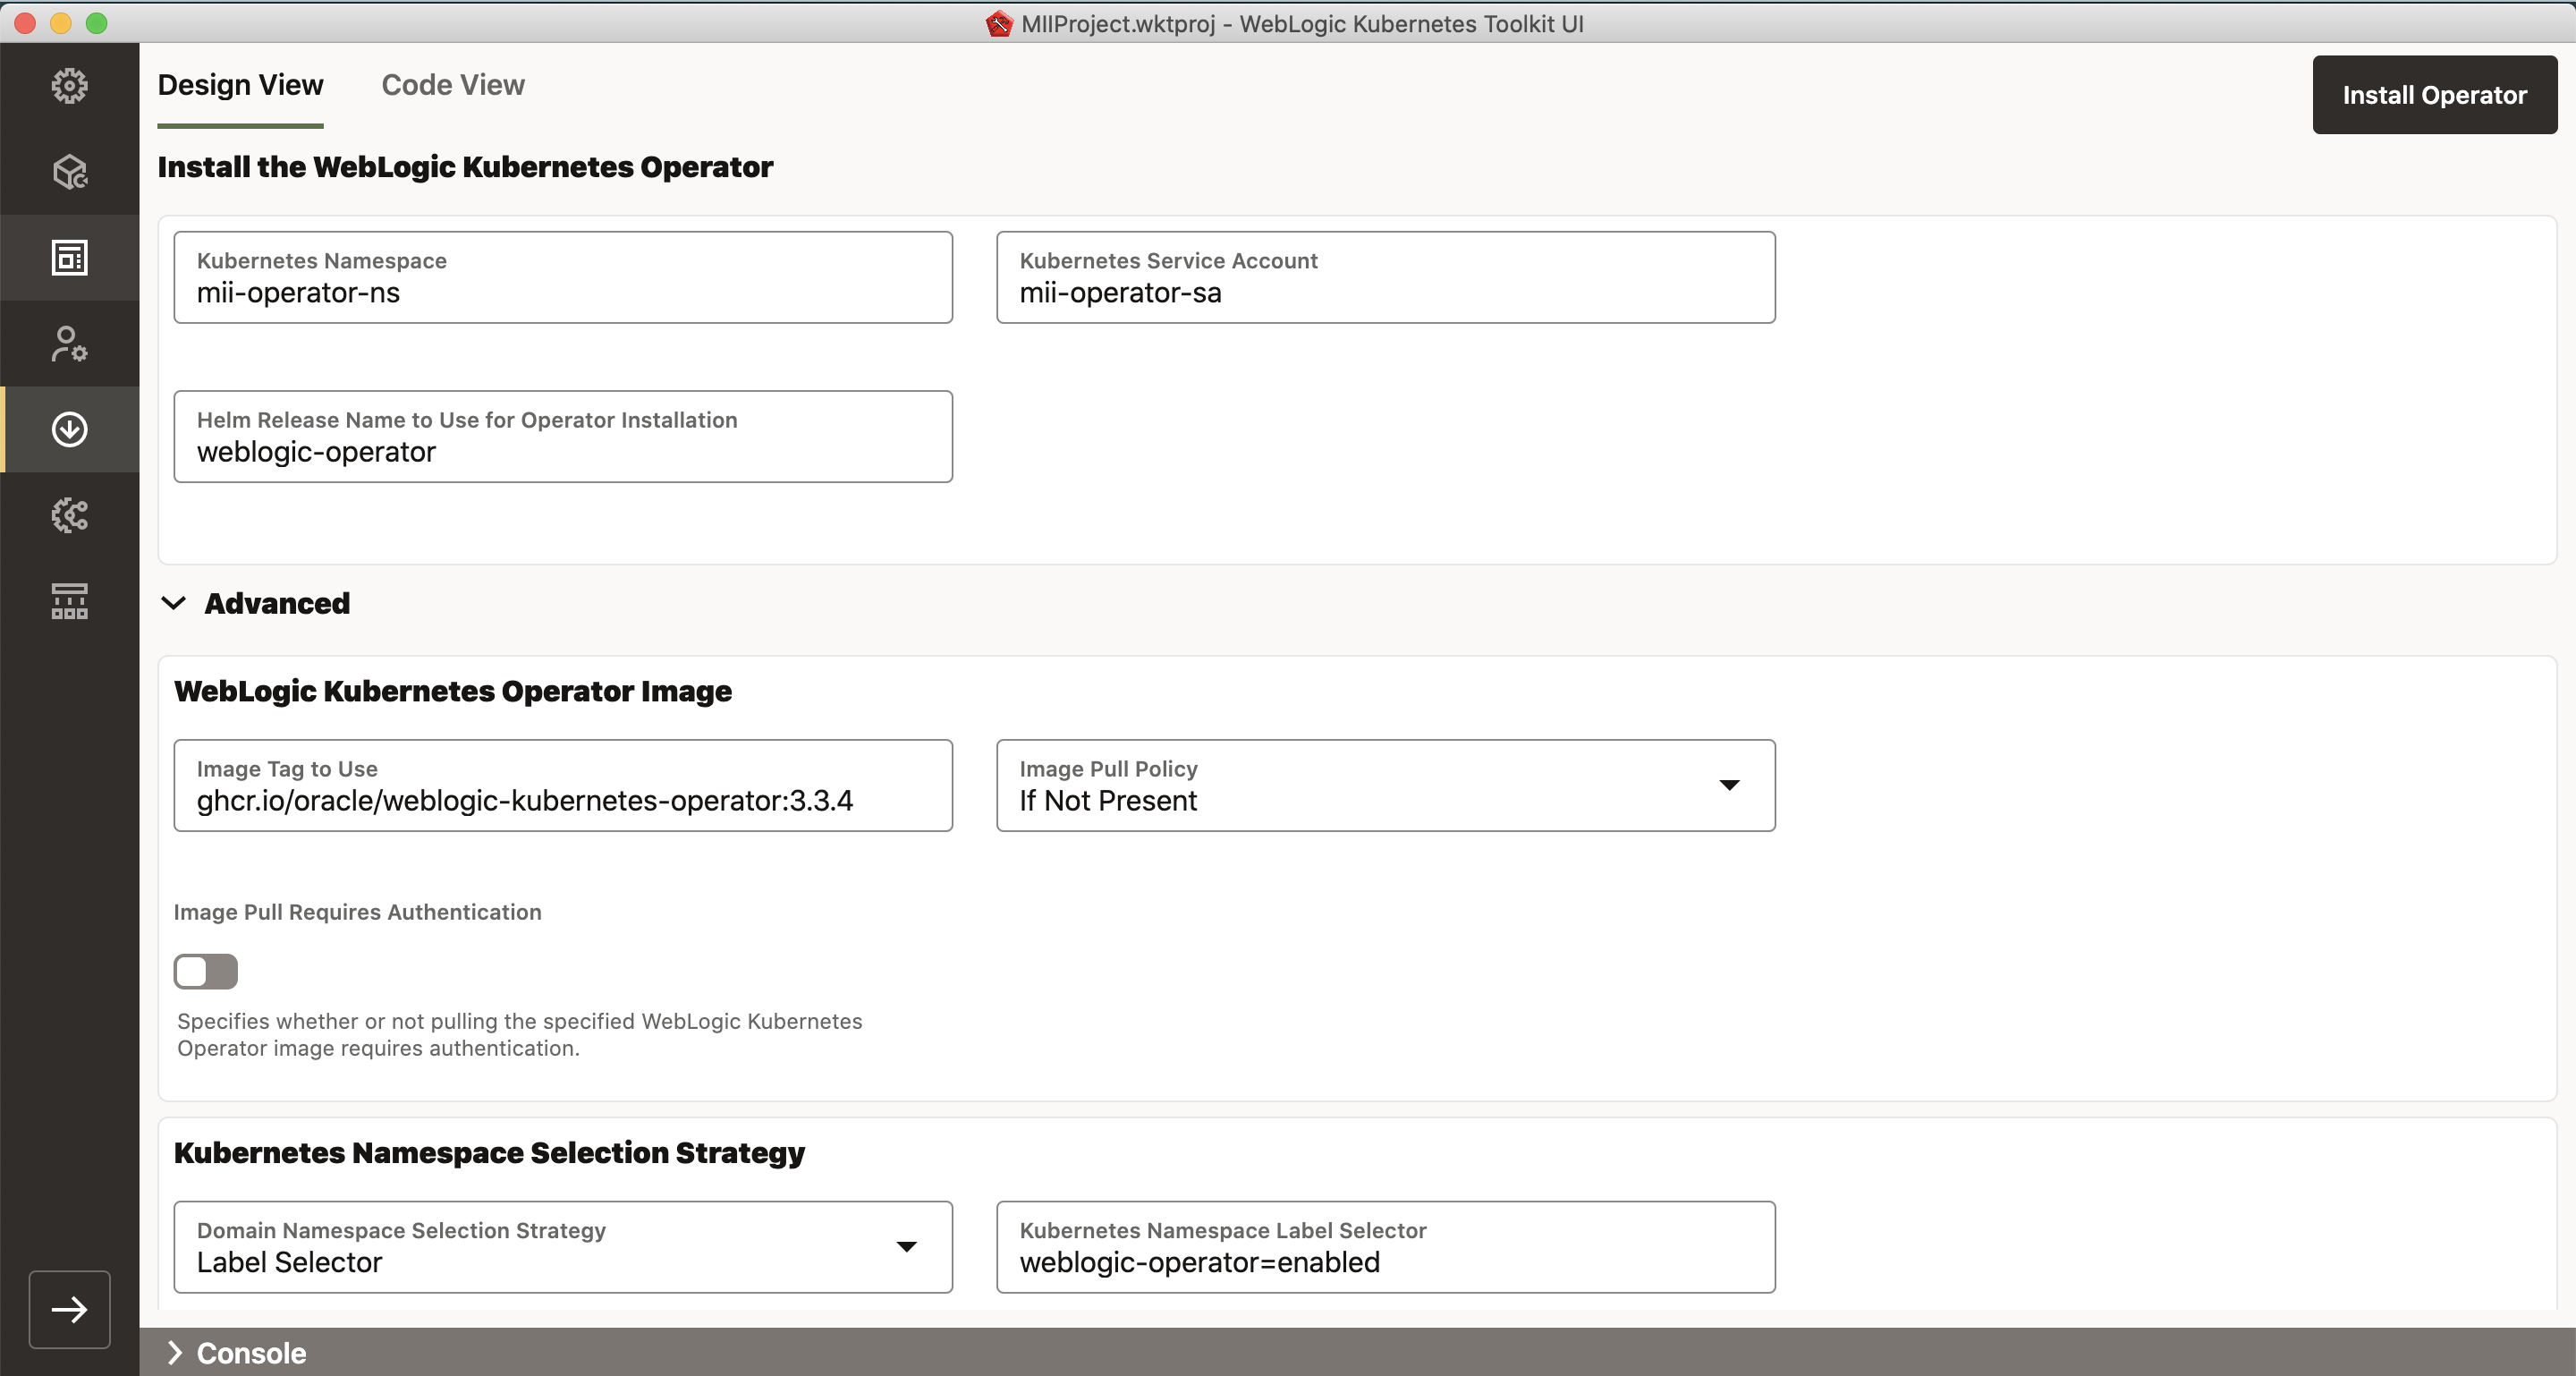Viewport: 2576px width, 1376px height.
Task: Focus the Image Tag to Use field
Action: [562, 787]
